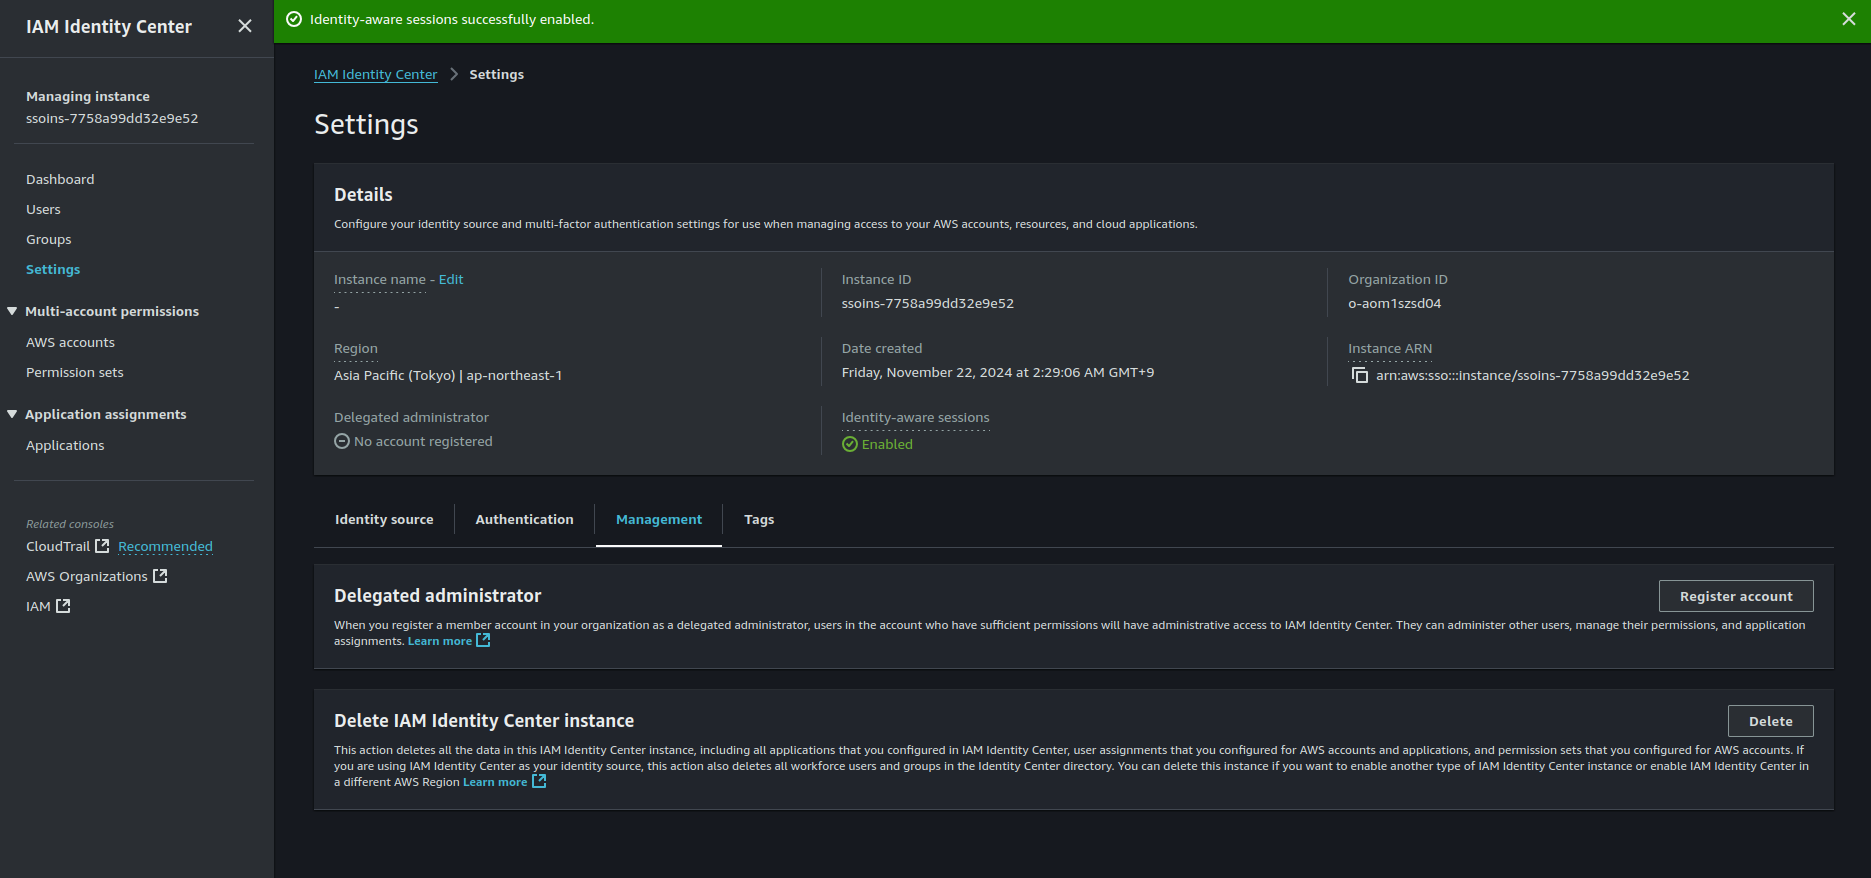Copy the Instance ARN with the copy icon

pyautogui.click(x=1360, y=375)
